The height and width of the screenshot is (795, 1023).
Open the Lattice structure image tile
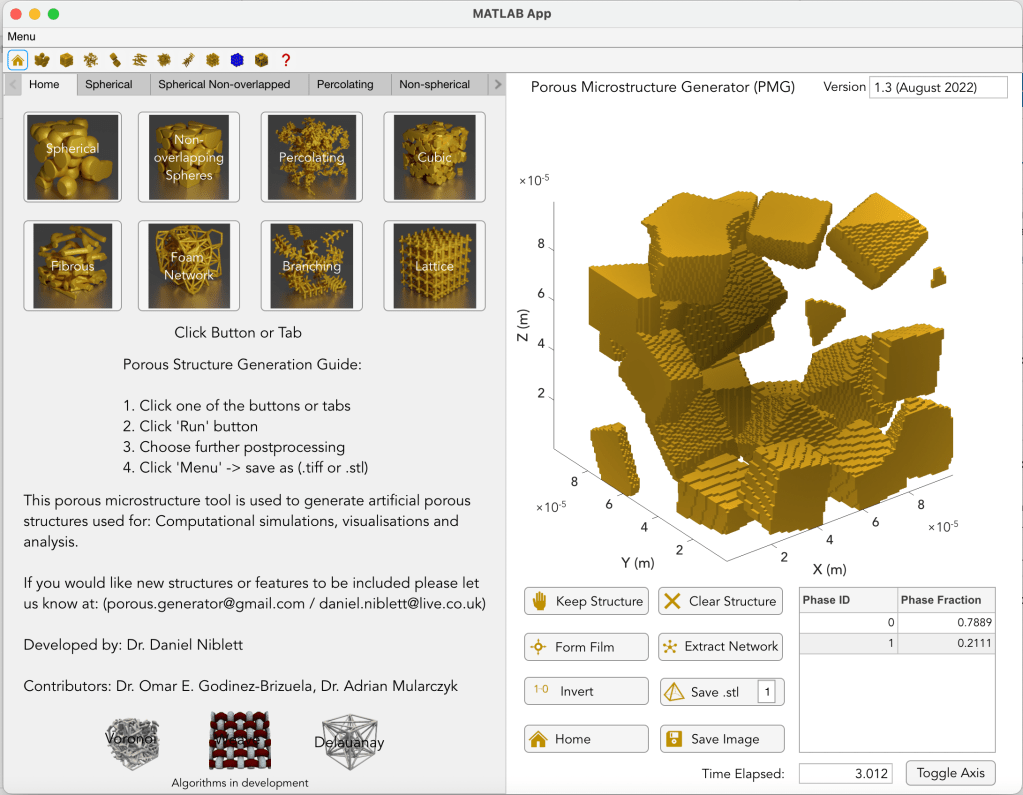pyautogui.click(x=434, y=265)
